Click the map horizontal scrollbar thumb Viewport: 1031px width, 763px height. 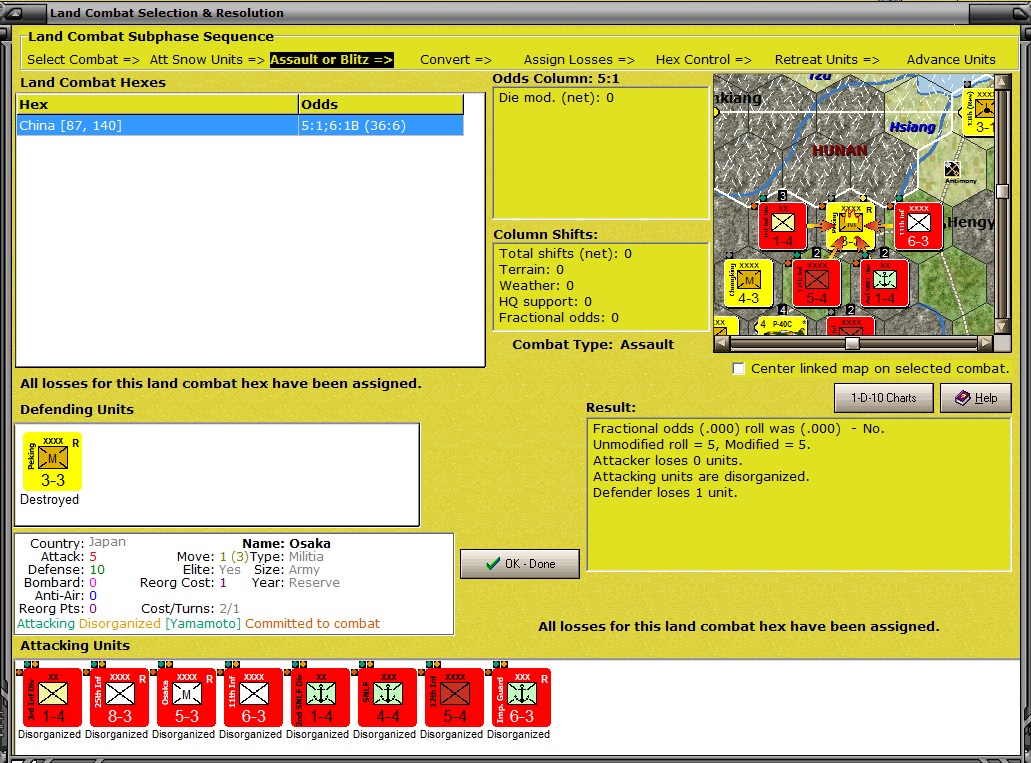click(852, 343)
